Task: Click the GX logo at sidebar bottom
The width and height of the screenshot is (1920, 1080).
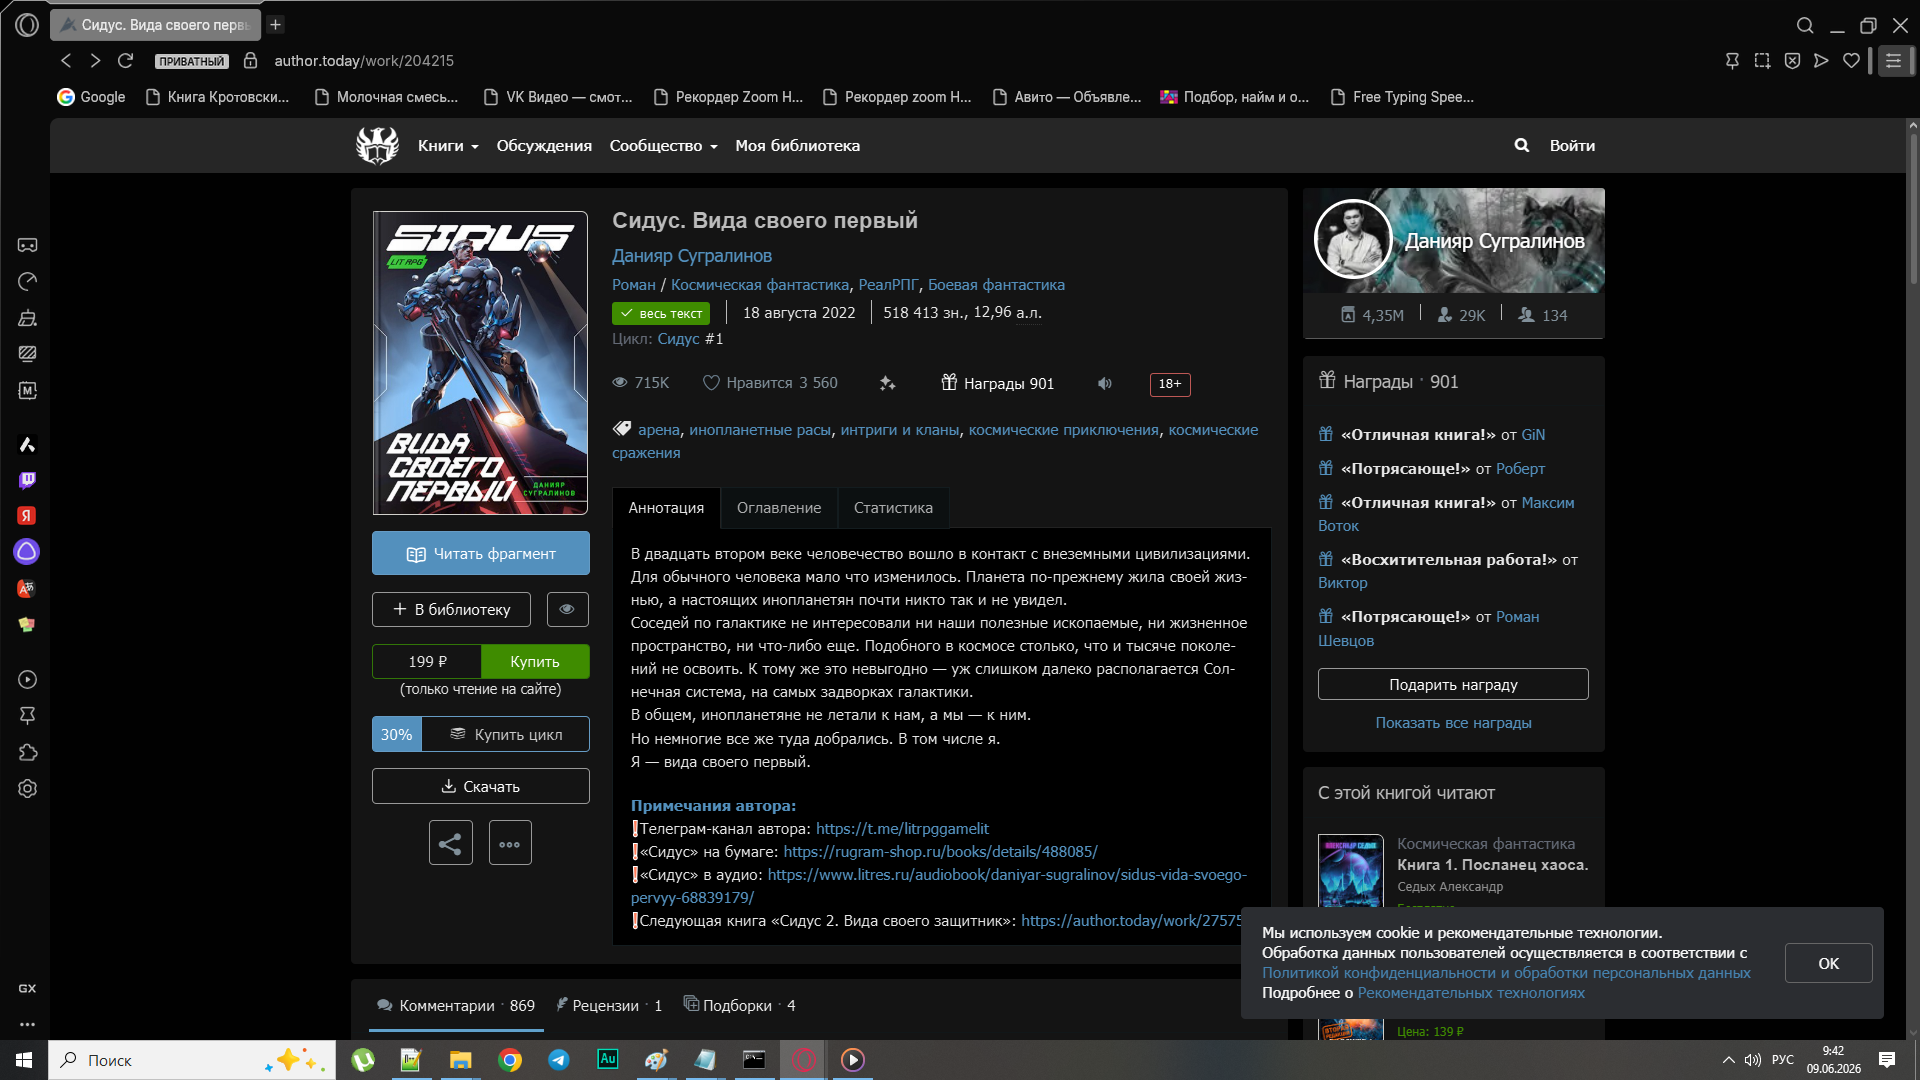Action: click(x=27, y=988)
